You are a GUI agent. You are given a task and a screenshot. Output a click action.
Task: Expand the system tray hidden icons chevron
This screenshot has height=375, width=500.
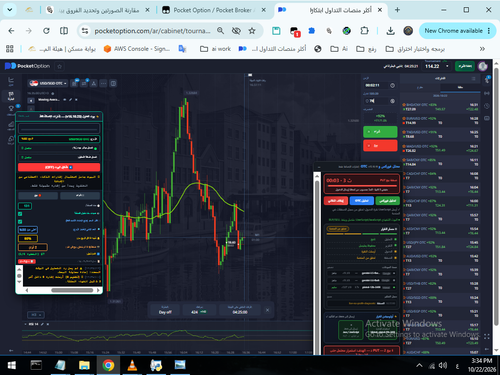(x=419, y=366)
